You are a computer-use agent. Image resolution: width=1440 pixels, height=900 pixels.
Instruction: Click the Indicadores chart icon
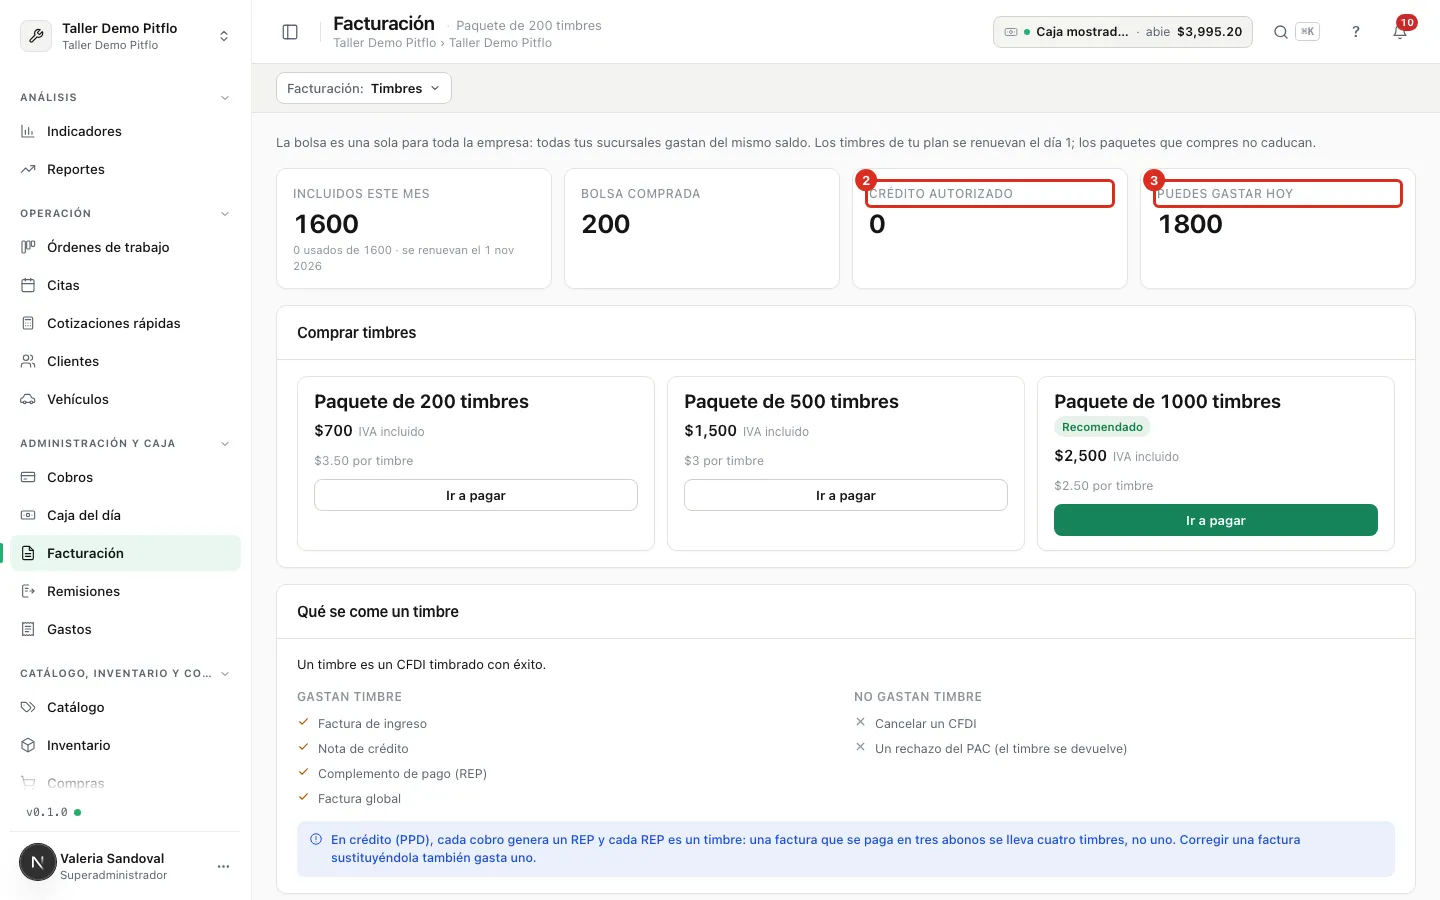tap(28, 131)
